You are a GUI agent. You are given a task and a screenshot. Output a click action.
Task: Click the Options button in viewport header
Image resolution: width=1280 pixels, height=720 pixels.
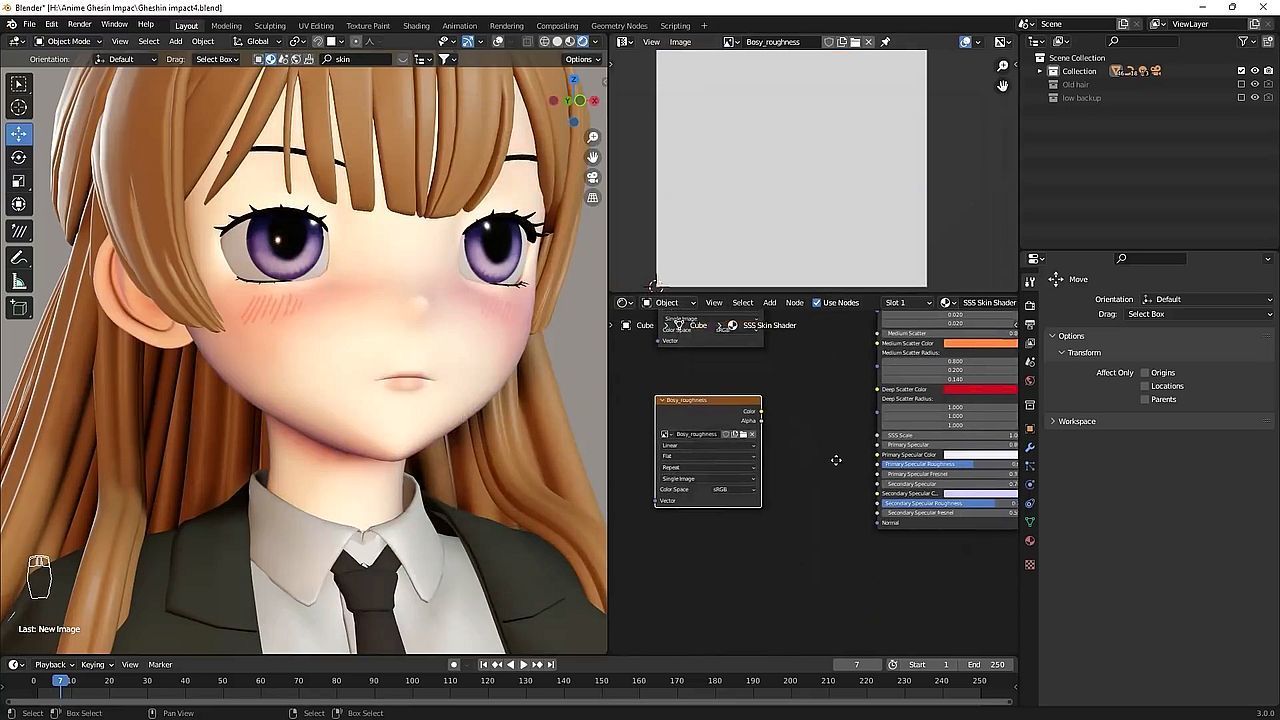point(581,59)
